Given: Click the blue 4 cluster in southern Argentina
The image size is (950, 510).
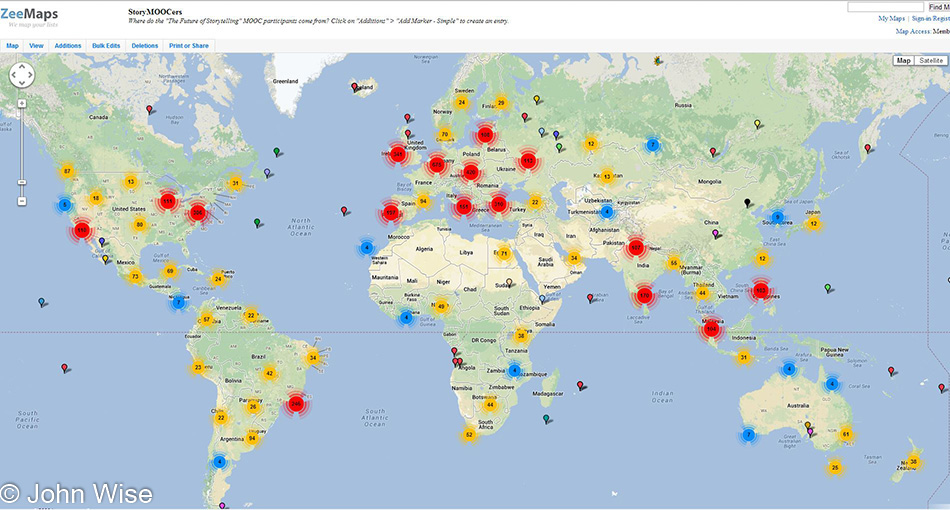Looking at the screenshot, I should coord(219,462).
